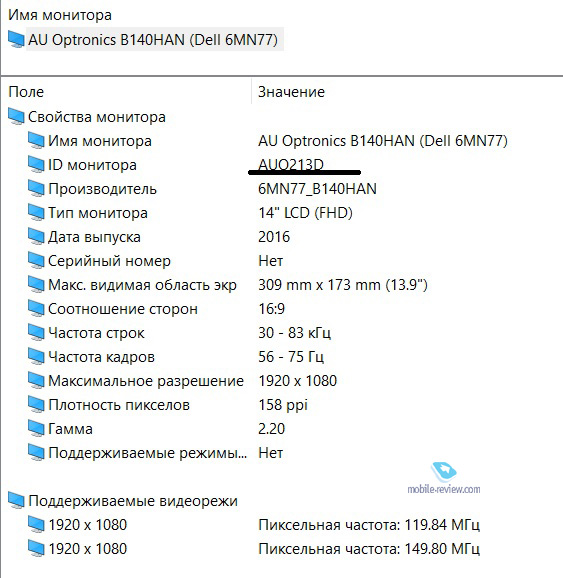The image size is (563, 578).
Task: Select Пиксельная частота: 149.80 МГц value
Action: coord(369,549)
